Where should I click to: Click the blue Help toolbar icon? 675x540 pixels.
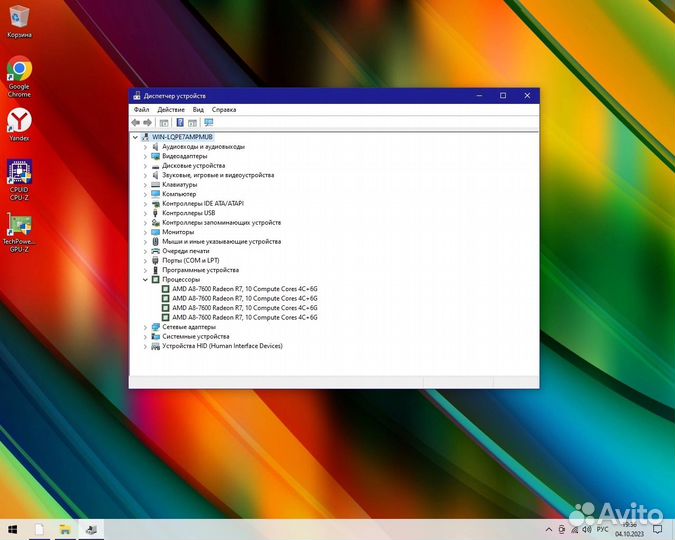click(180, 123)
